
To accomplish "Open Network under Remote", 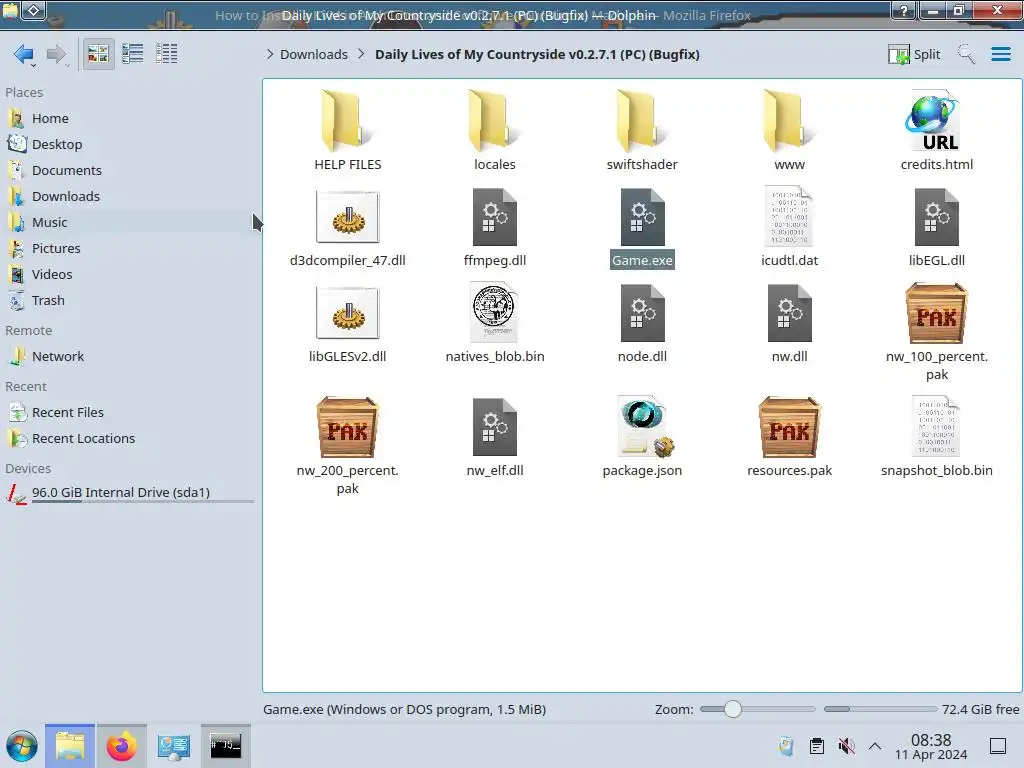I will click(x=129, y=357).
